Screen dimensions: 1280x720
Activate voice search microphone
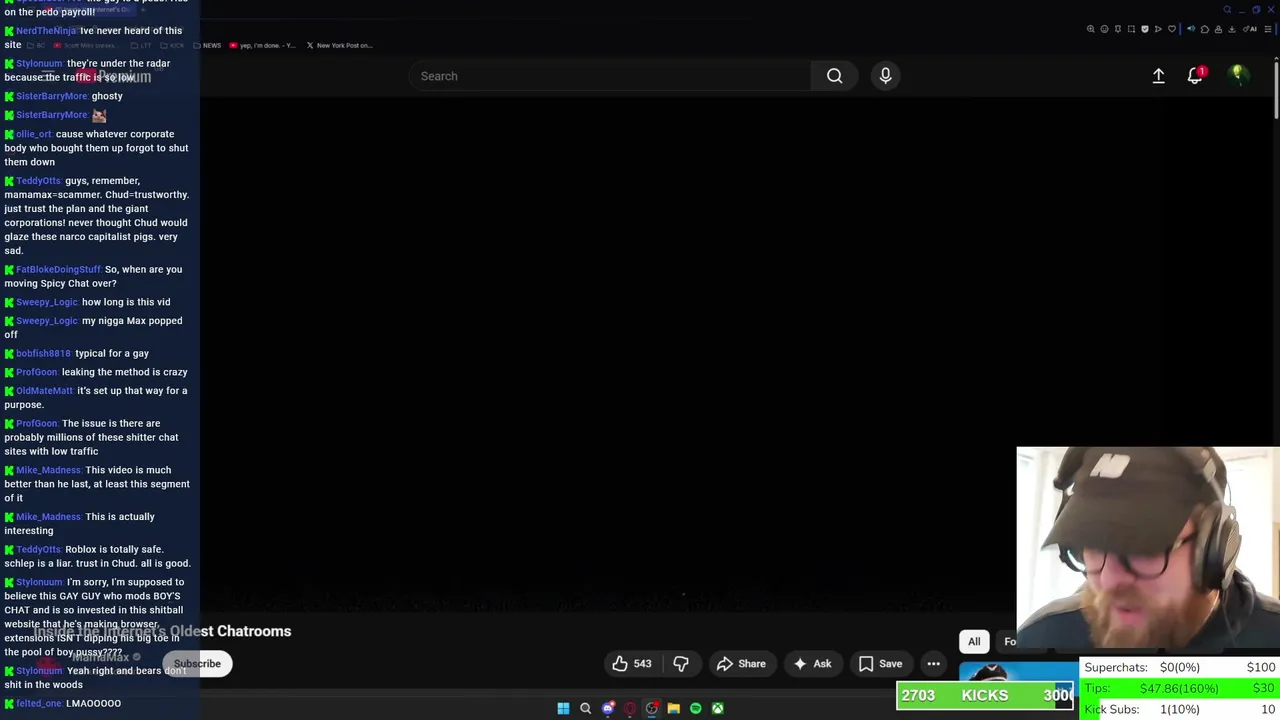pyautogui.click(x=885, y=76)
